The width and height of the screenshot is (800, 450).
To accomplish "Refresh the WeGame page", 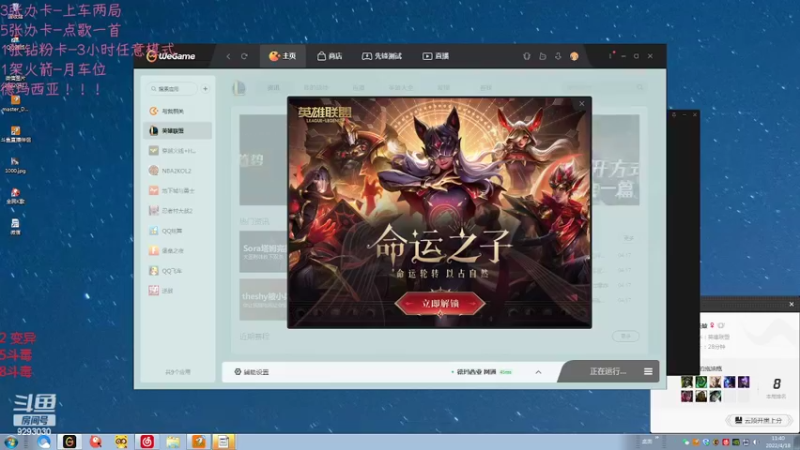I will [x=244, y=56].
